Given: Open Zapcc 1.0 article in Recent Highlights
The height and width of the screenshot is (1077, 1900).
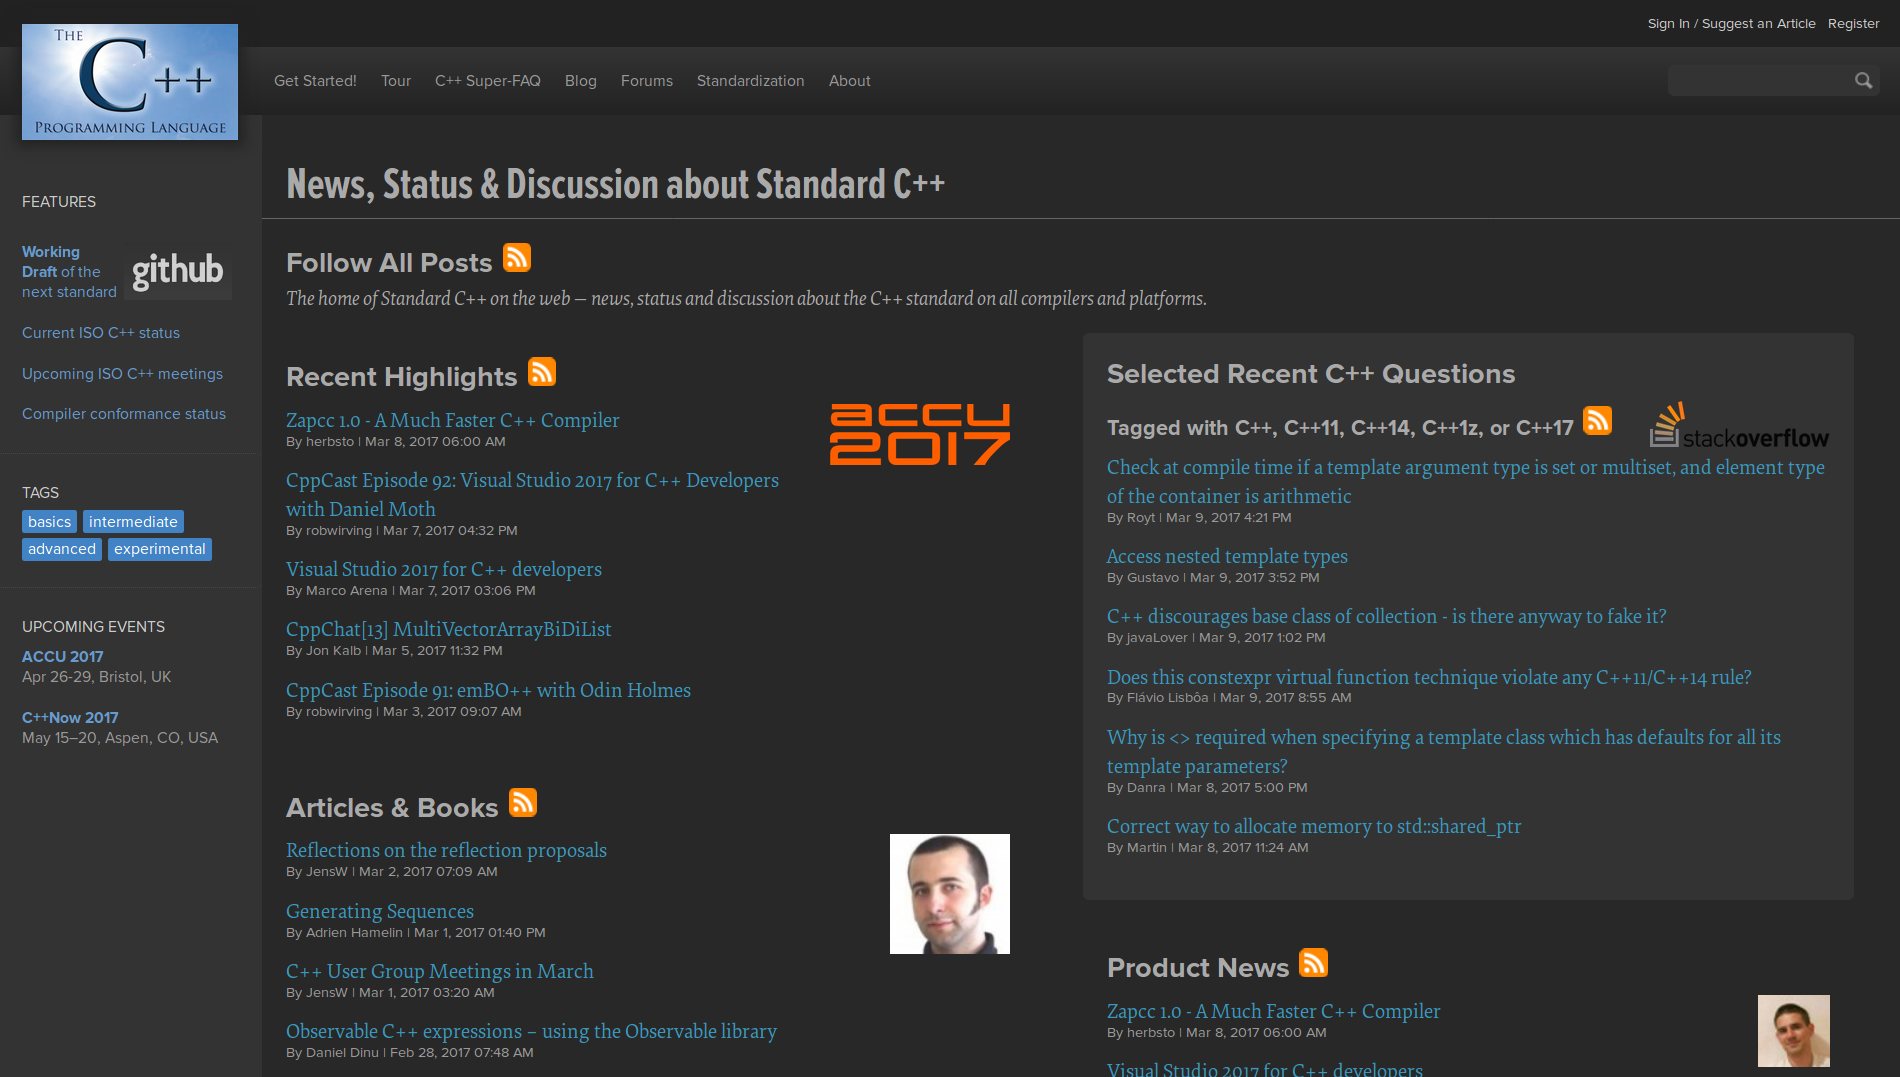Looking at the screenshot, I should point(453,420).
